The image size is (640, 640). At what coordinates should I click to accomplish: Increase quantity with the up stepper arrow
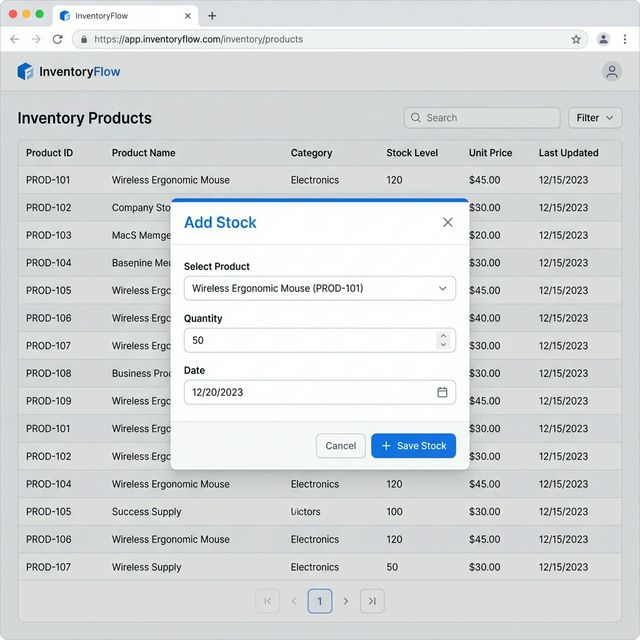pos(443,336)
